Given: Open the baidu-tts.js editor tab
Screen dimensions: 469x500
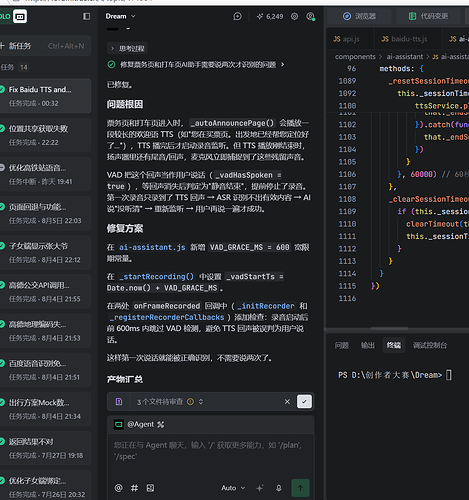Looking at the screenshot, I should point(404,39).
